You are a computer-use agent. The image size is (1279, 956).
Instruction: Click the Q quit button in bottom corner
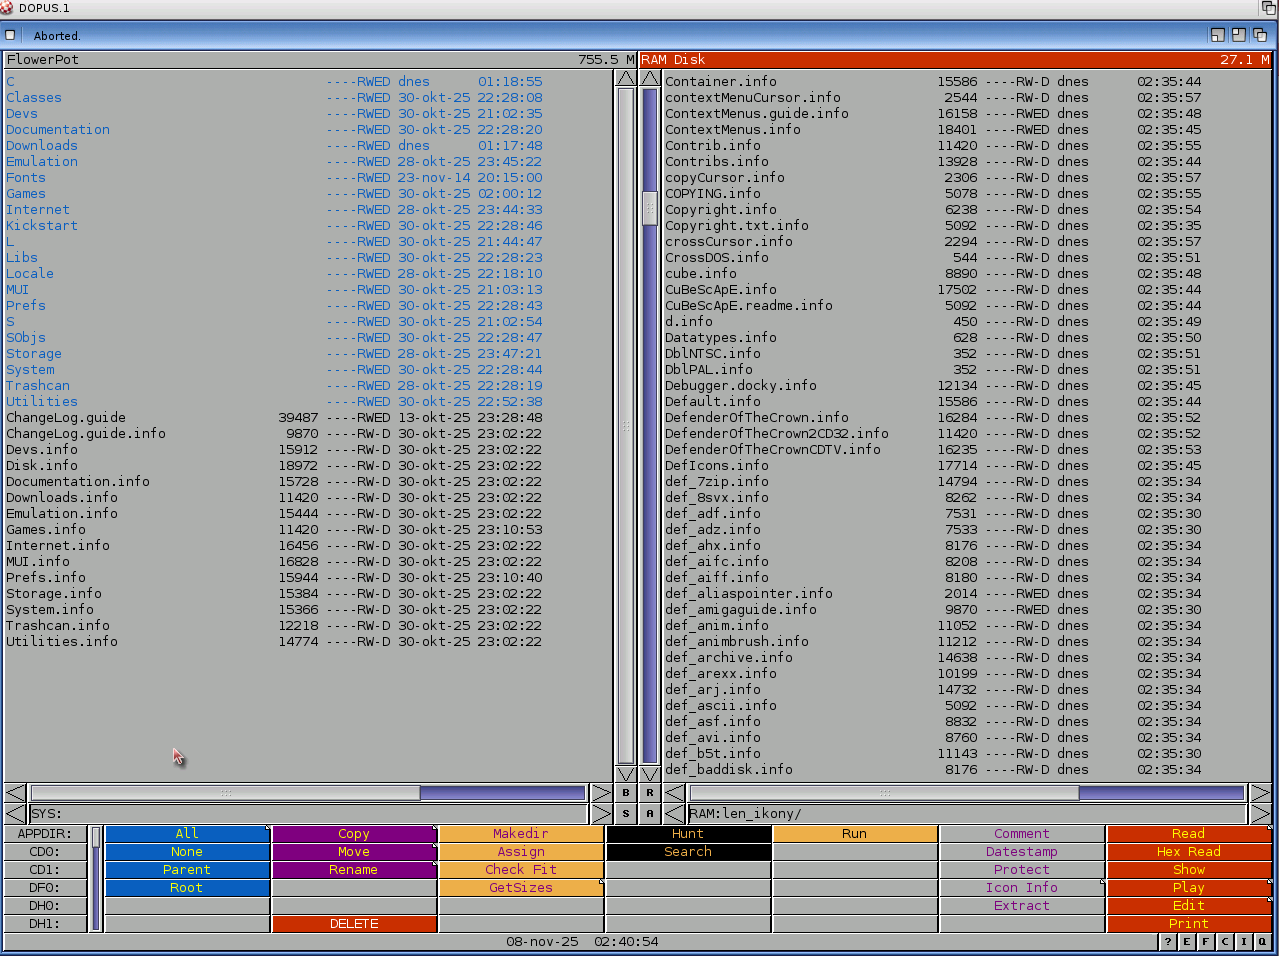1262,942
